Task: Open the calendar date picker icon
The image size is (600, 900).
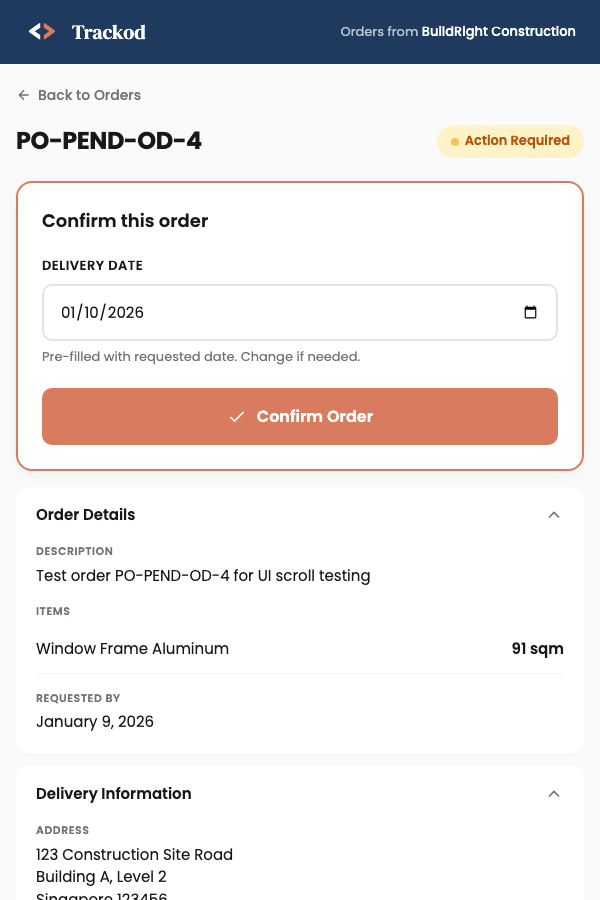Action: click(x=531, y=312)
